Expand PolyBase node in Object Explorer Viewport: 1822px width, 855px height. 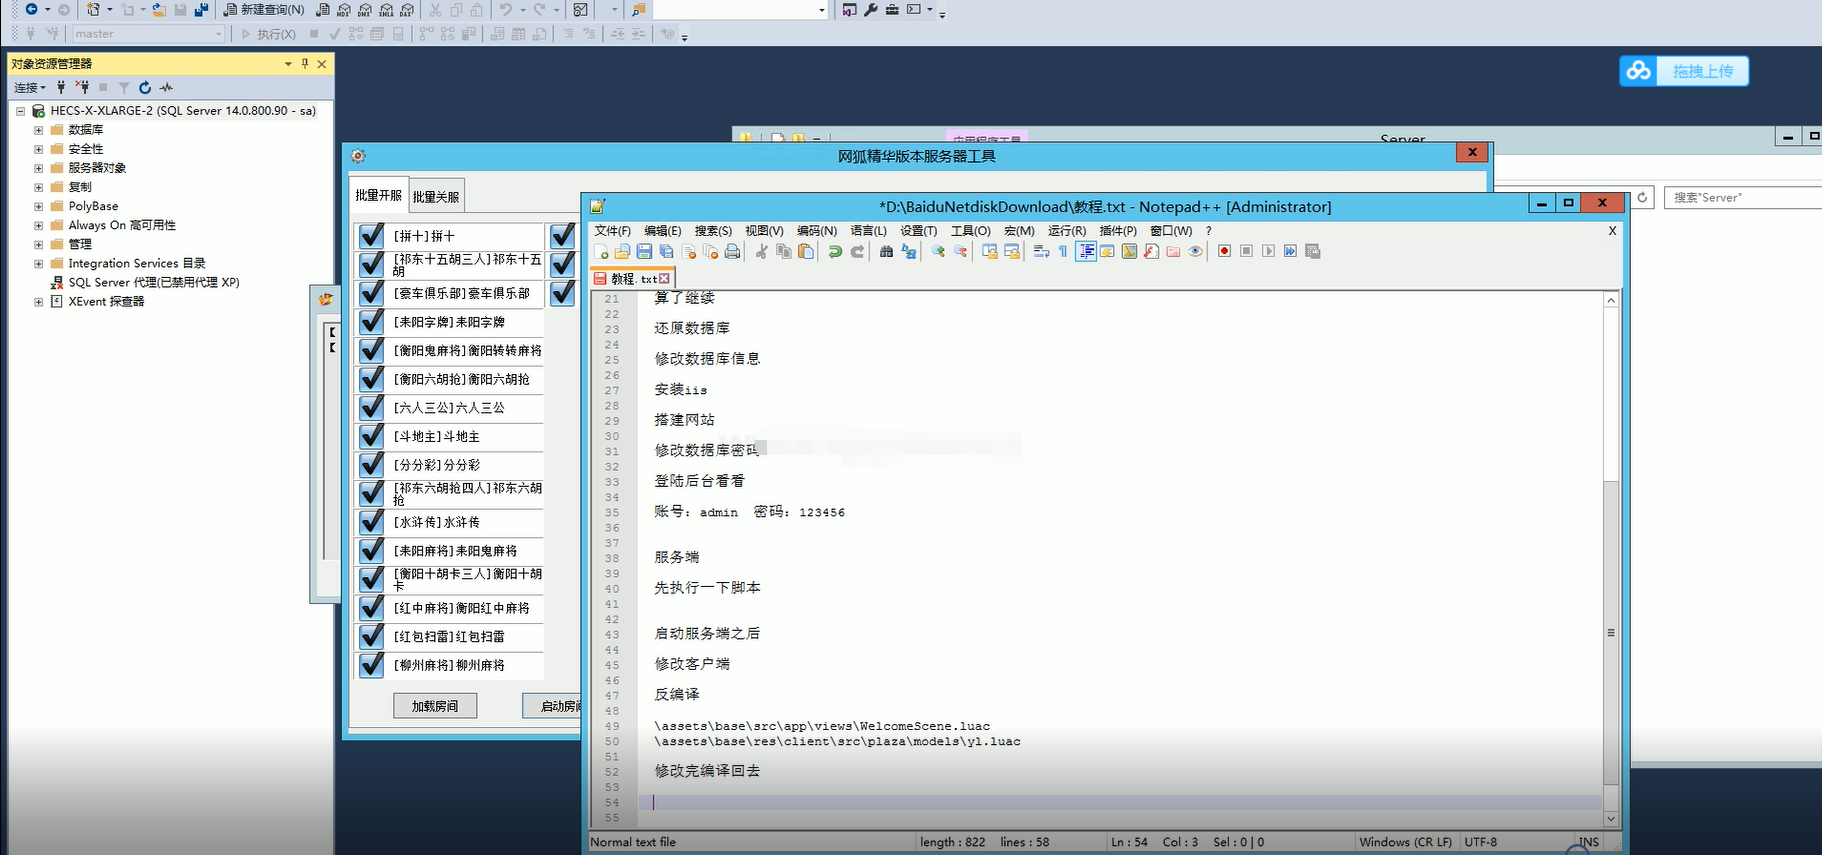point(38,206)
